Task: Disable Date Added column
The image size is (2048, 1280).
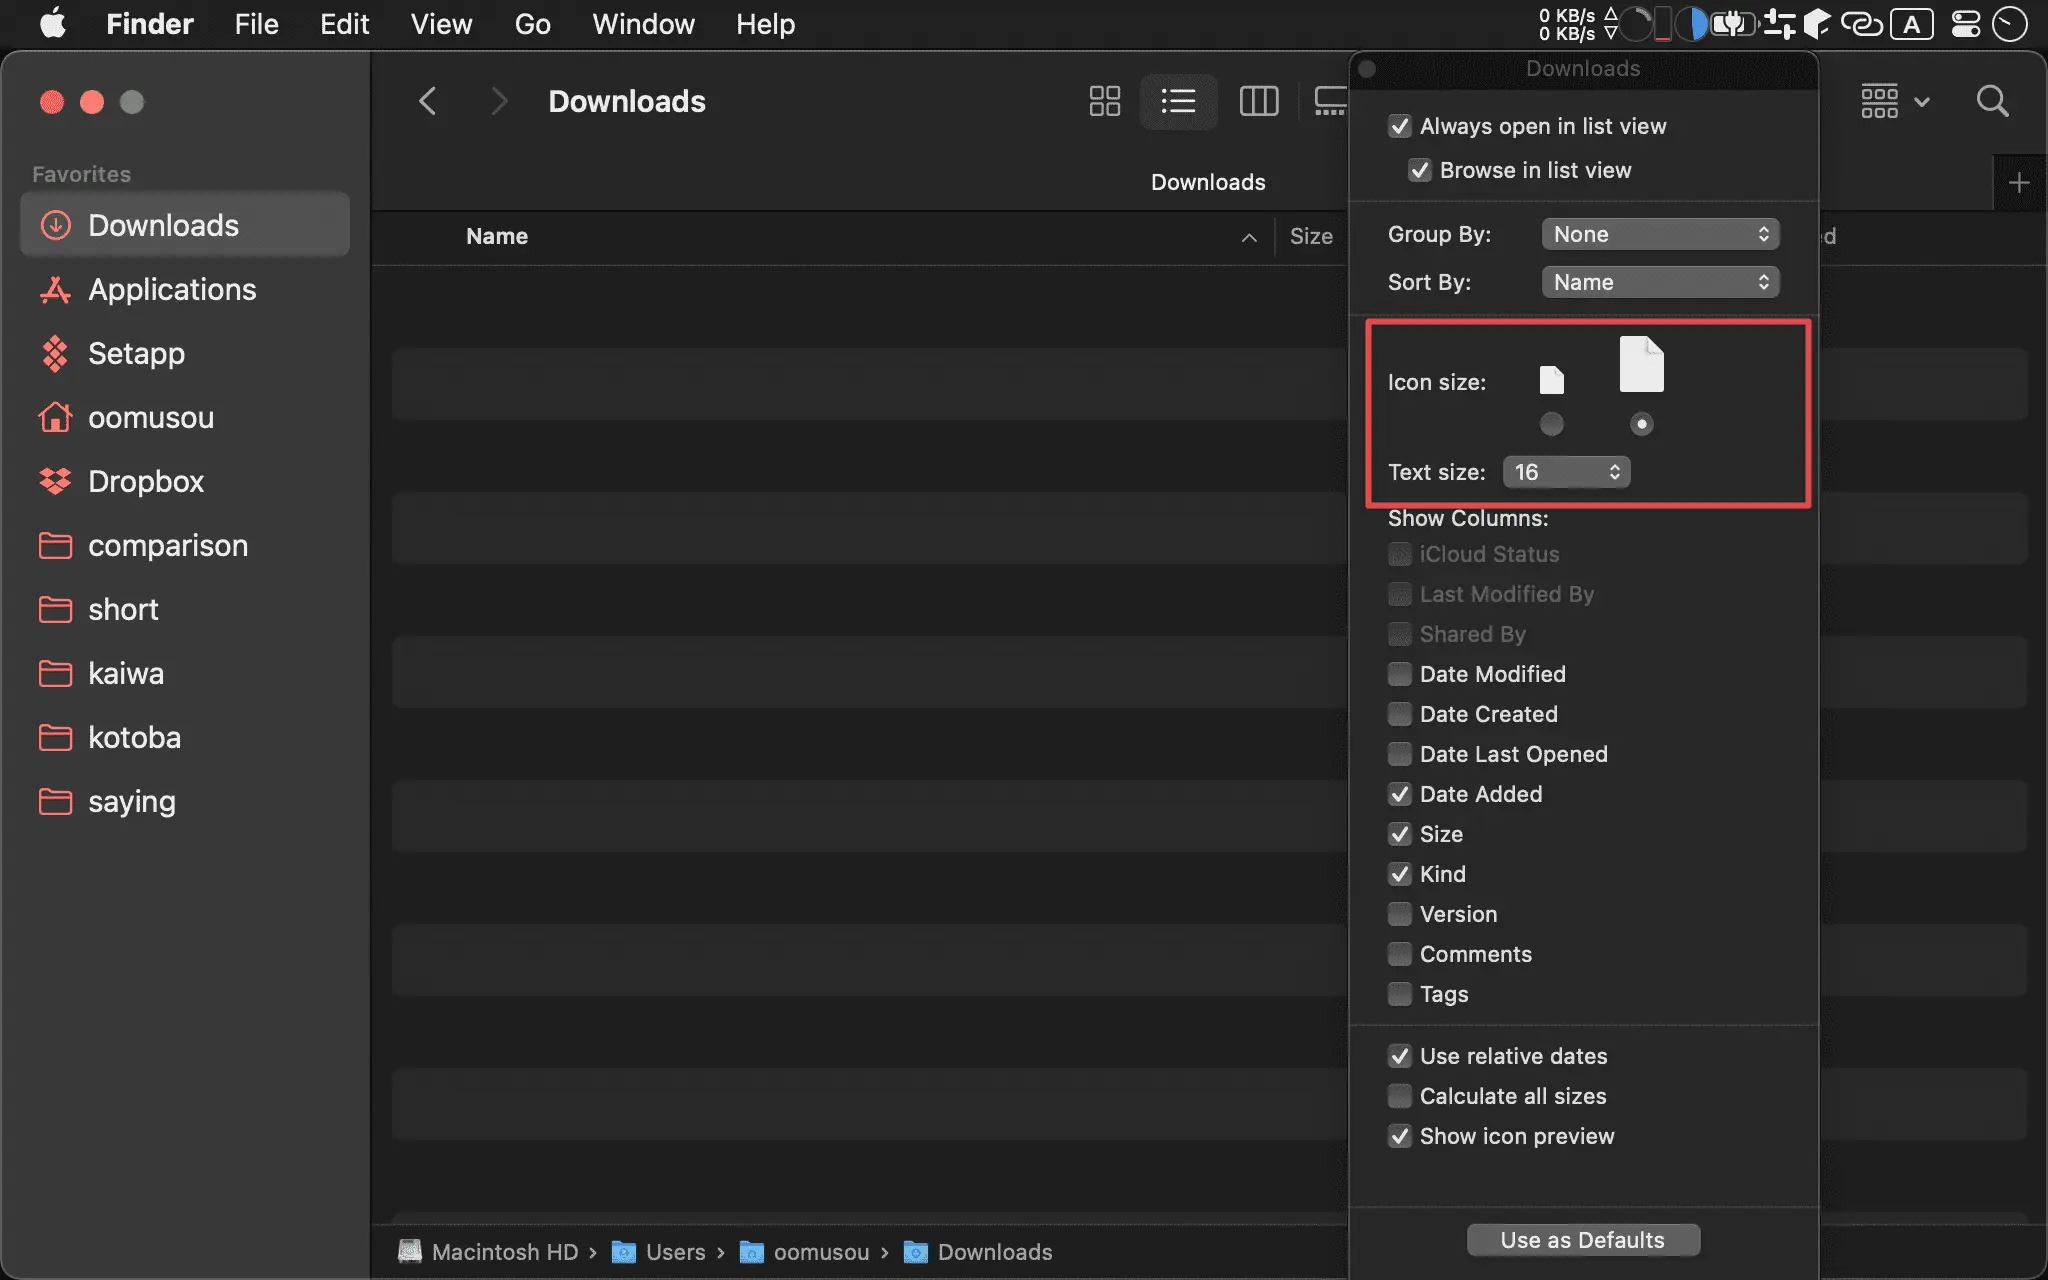Action: pyautogui.click(x=1399, y=794)
